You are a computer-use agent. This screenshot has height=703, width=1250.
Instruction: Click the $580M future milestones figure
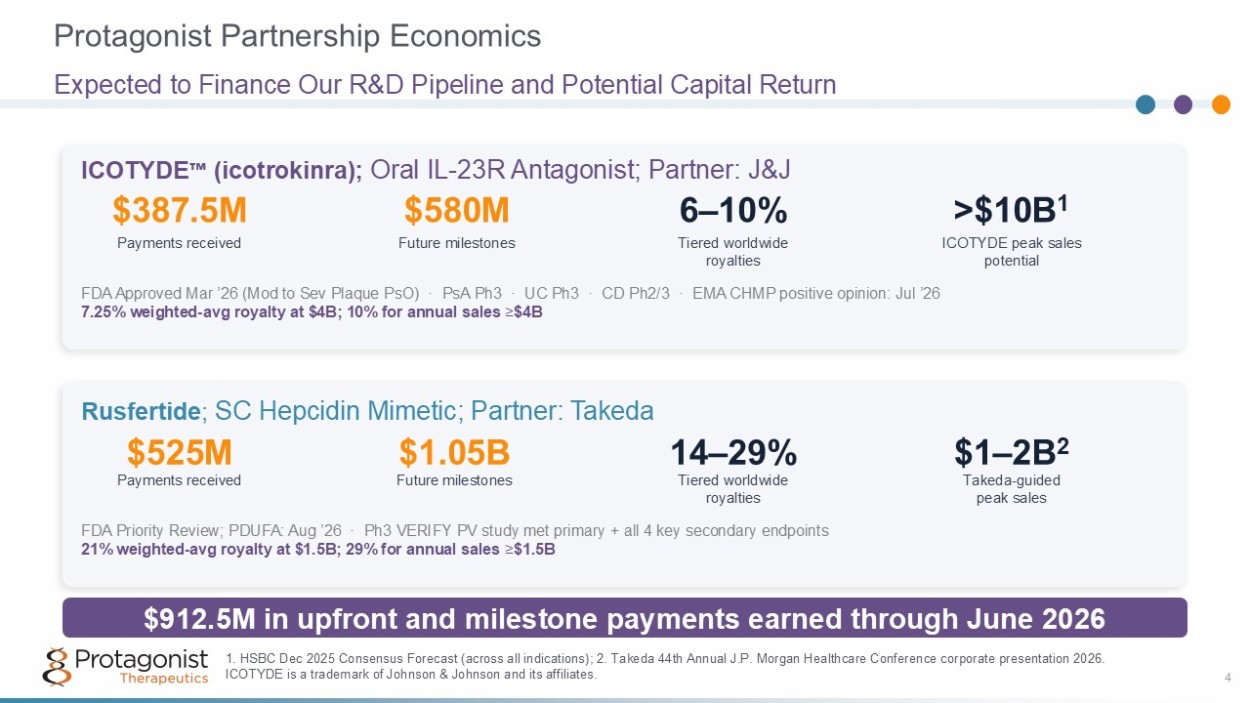tap(457, 211)
